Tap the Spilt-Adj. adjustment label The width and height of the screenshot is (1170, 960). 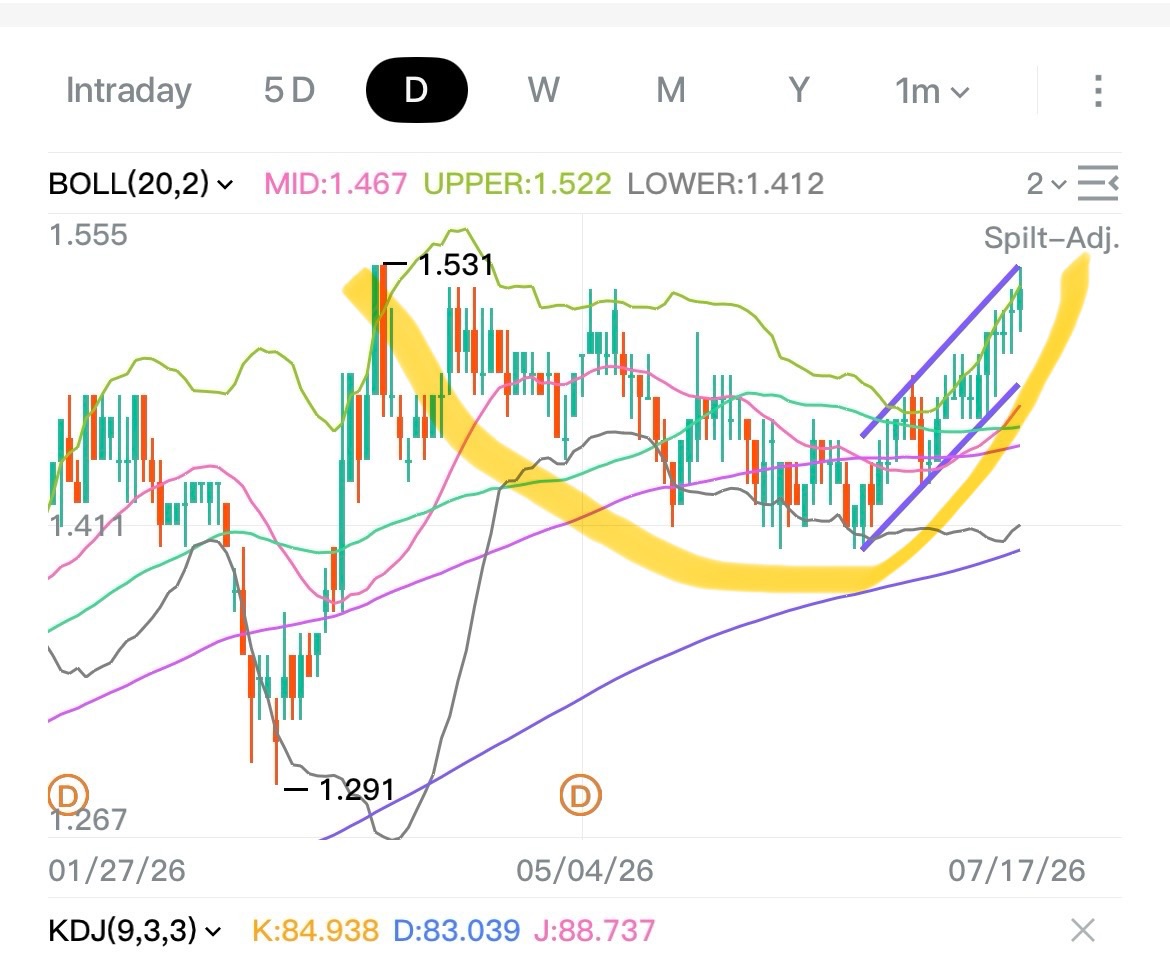1051,238
